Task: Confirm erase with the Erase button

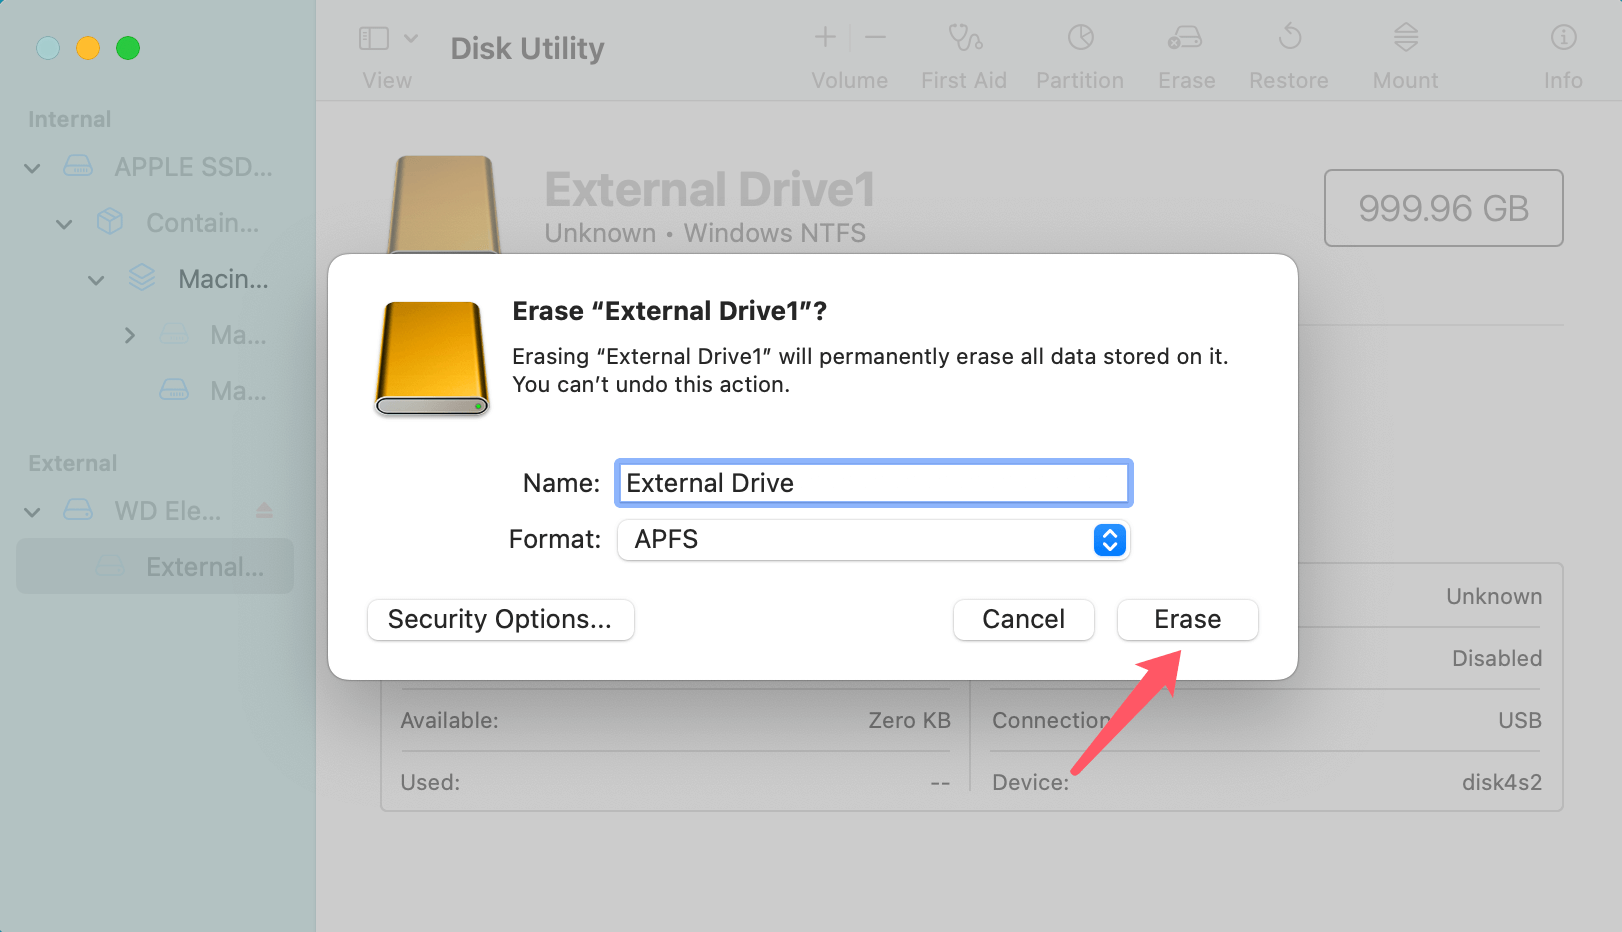Action: click(x=1187, y=619)
